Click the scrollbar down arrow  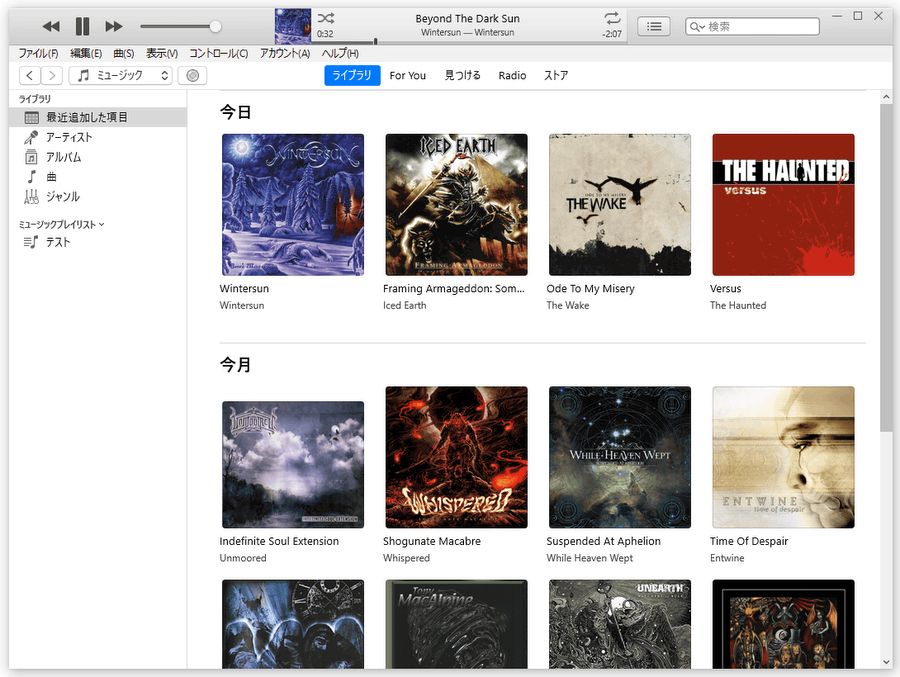tap(886, 662)
